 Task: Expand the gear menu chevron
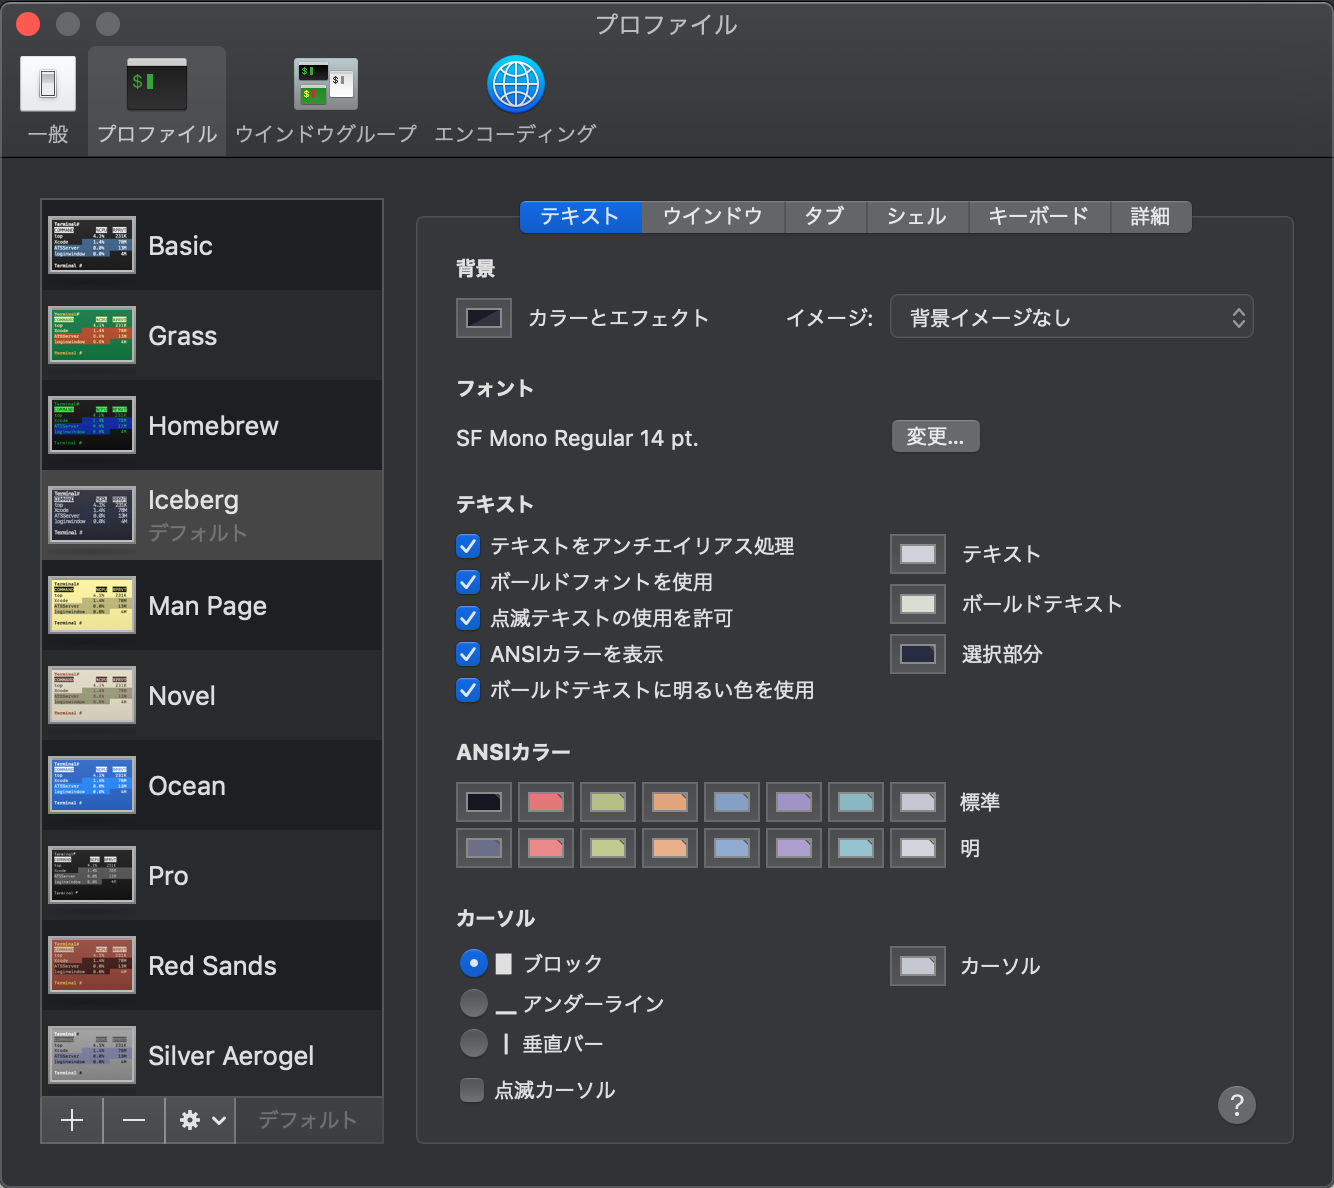tap(214, 1120)
